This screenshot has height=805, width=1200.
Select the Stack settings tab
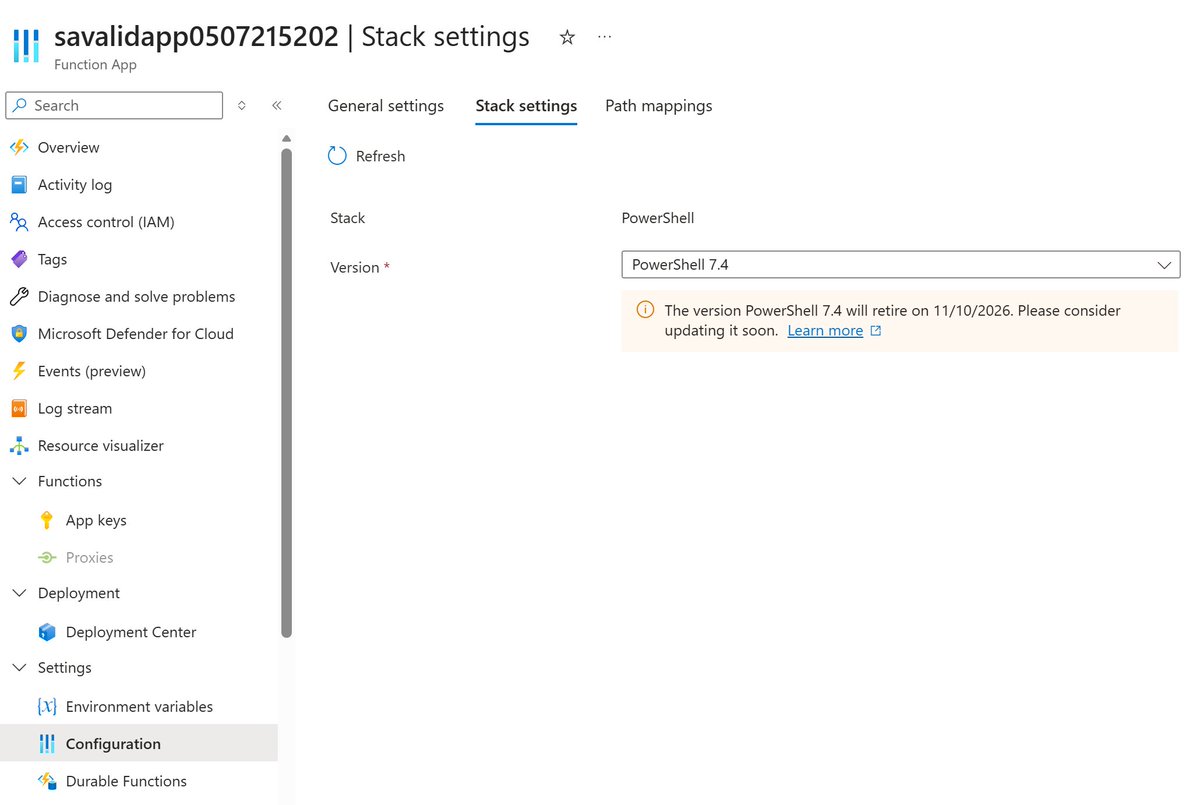point(526,105)
